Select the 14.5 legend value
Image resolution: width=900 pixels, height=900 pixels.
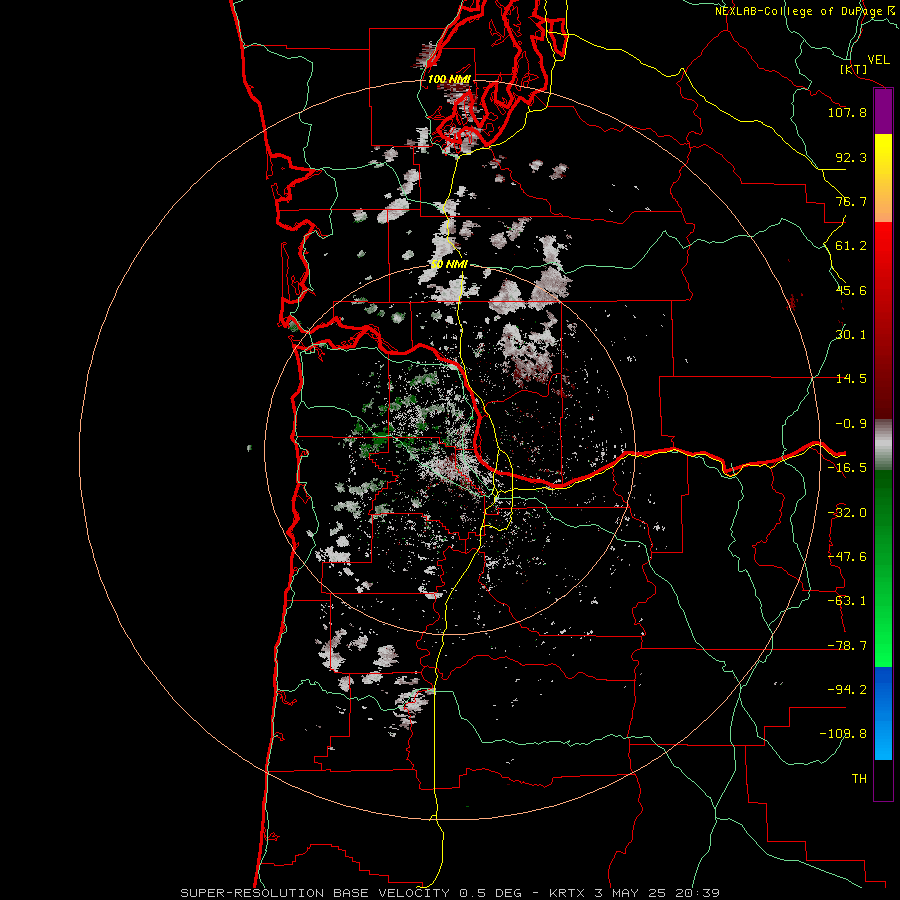(851, 379)
